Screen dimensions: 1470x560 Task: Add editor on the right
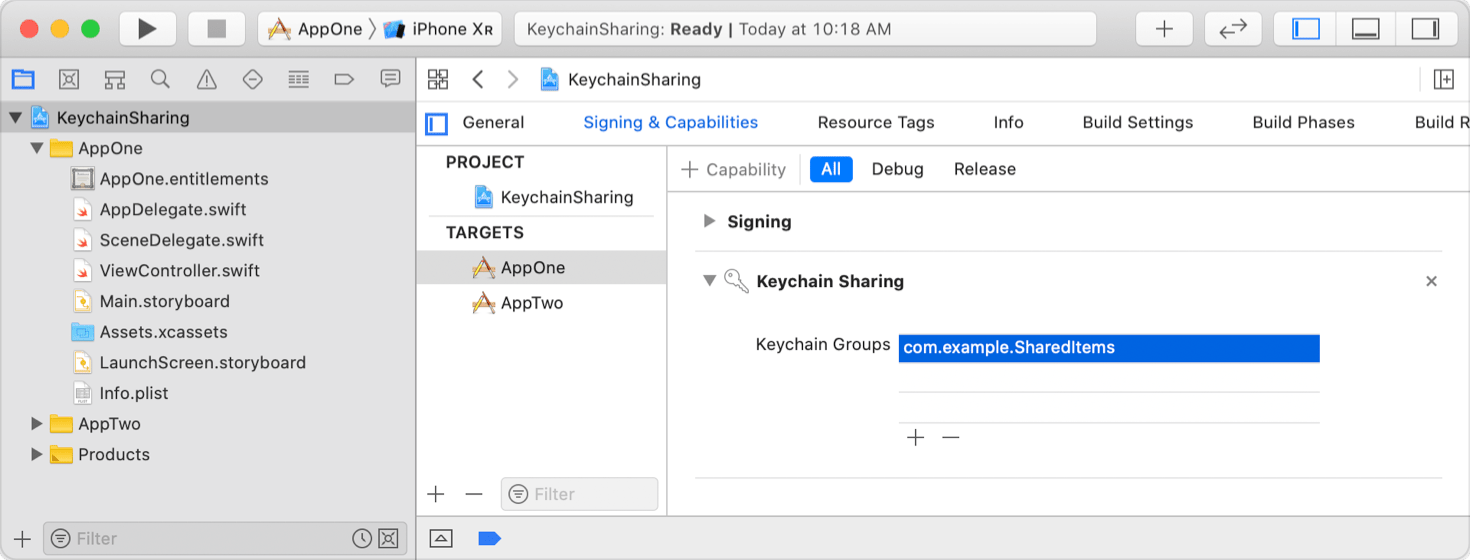click(1443, 79)
